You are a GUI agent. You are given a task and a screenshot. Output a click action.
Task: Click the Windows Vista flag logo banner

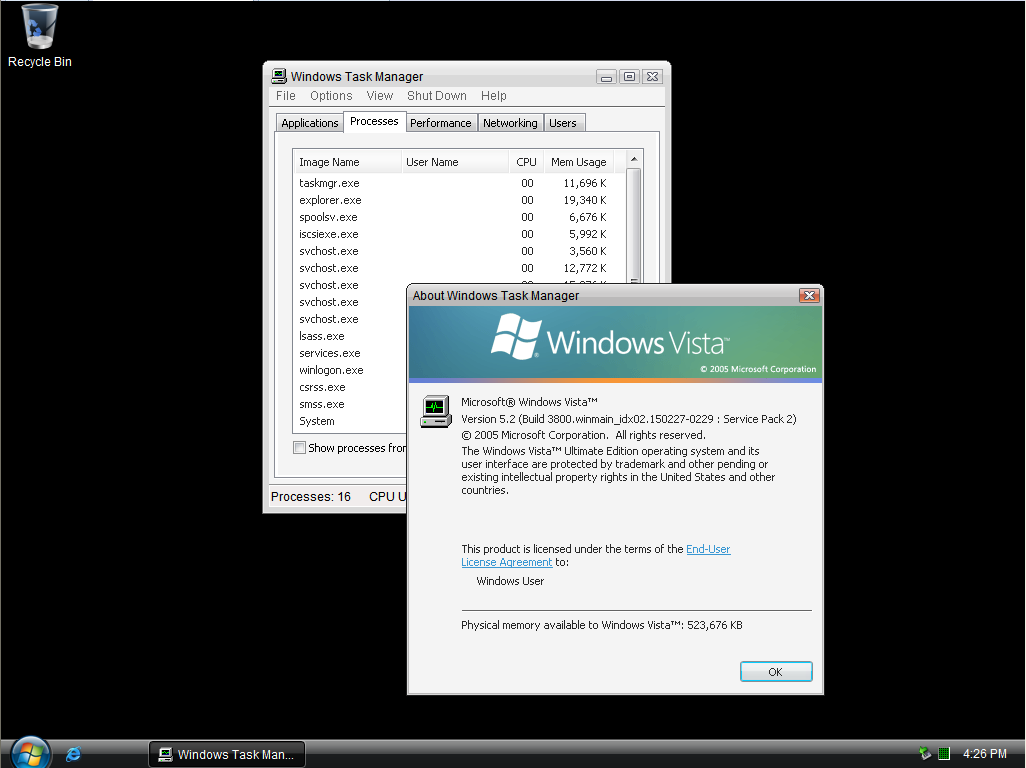click(x=615, y=343)
